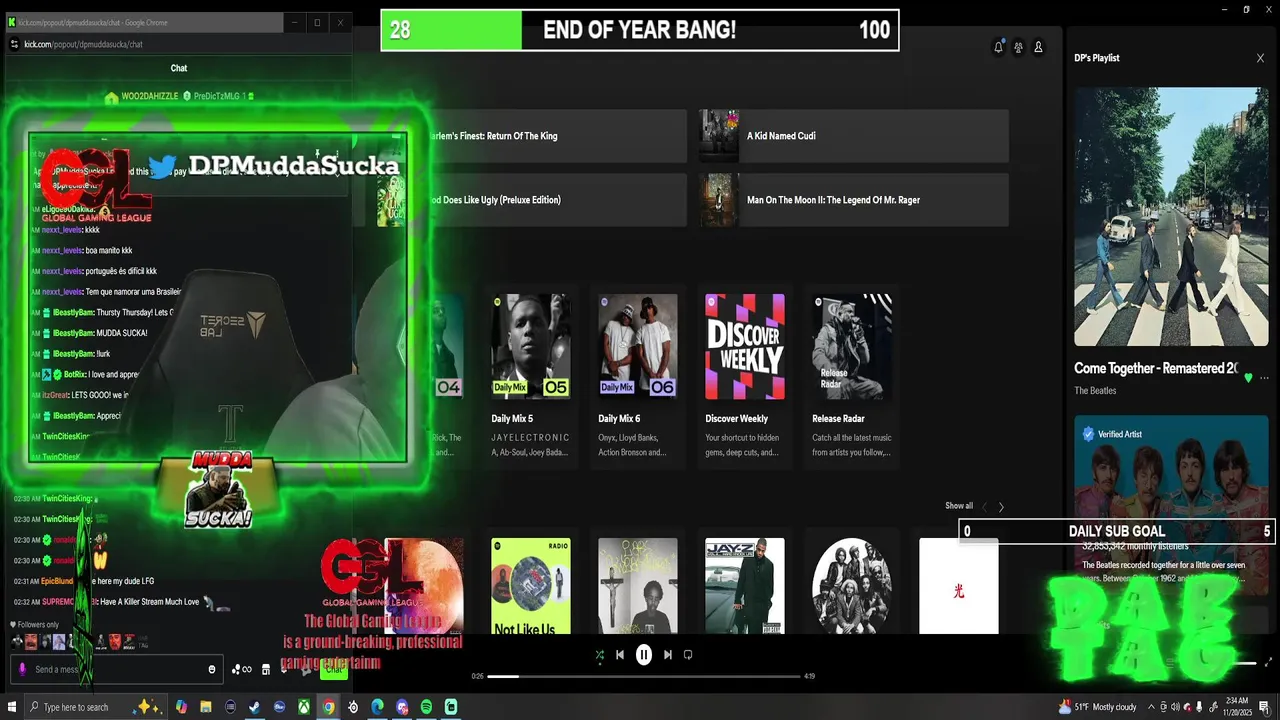The height and width of the screenshot is (720, 1280).
Task: Open Microsoft Copilot from taskbar
Action: tap(180, 707)
